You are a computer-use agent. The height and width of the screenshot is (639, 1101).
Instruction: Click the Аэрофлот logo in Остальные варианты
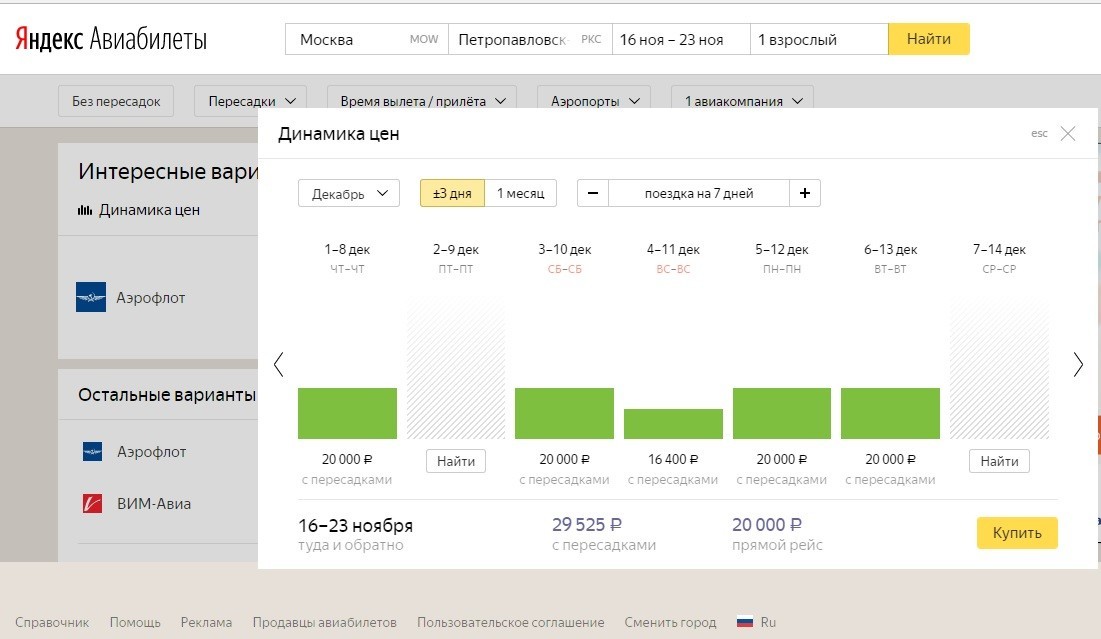(x=93, y=452)
